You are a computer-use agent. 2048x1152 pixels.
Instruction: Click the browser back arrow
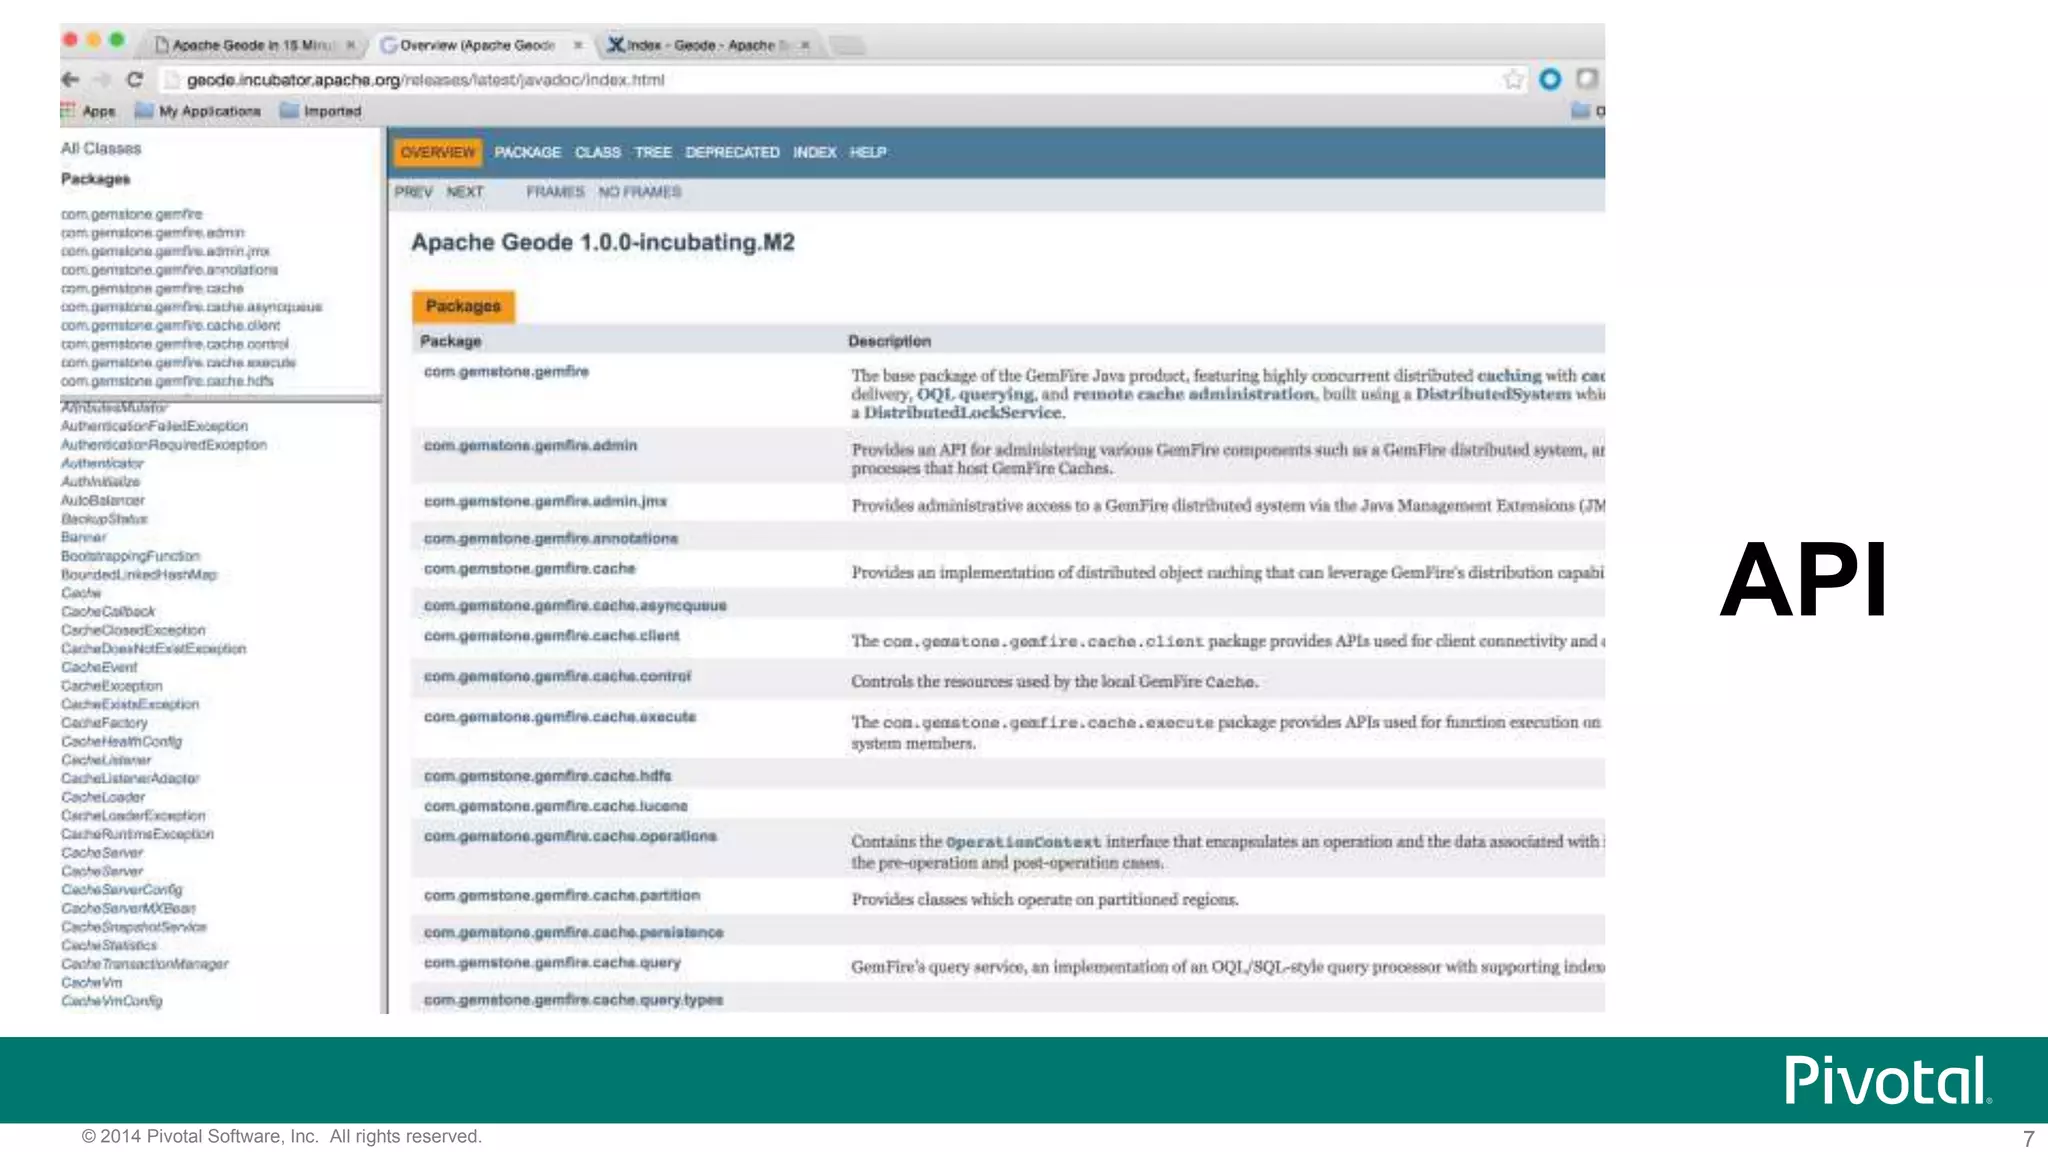click(70, 79)
